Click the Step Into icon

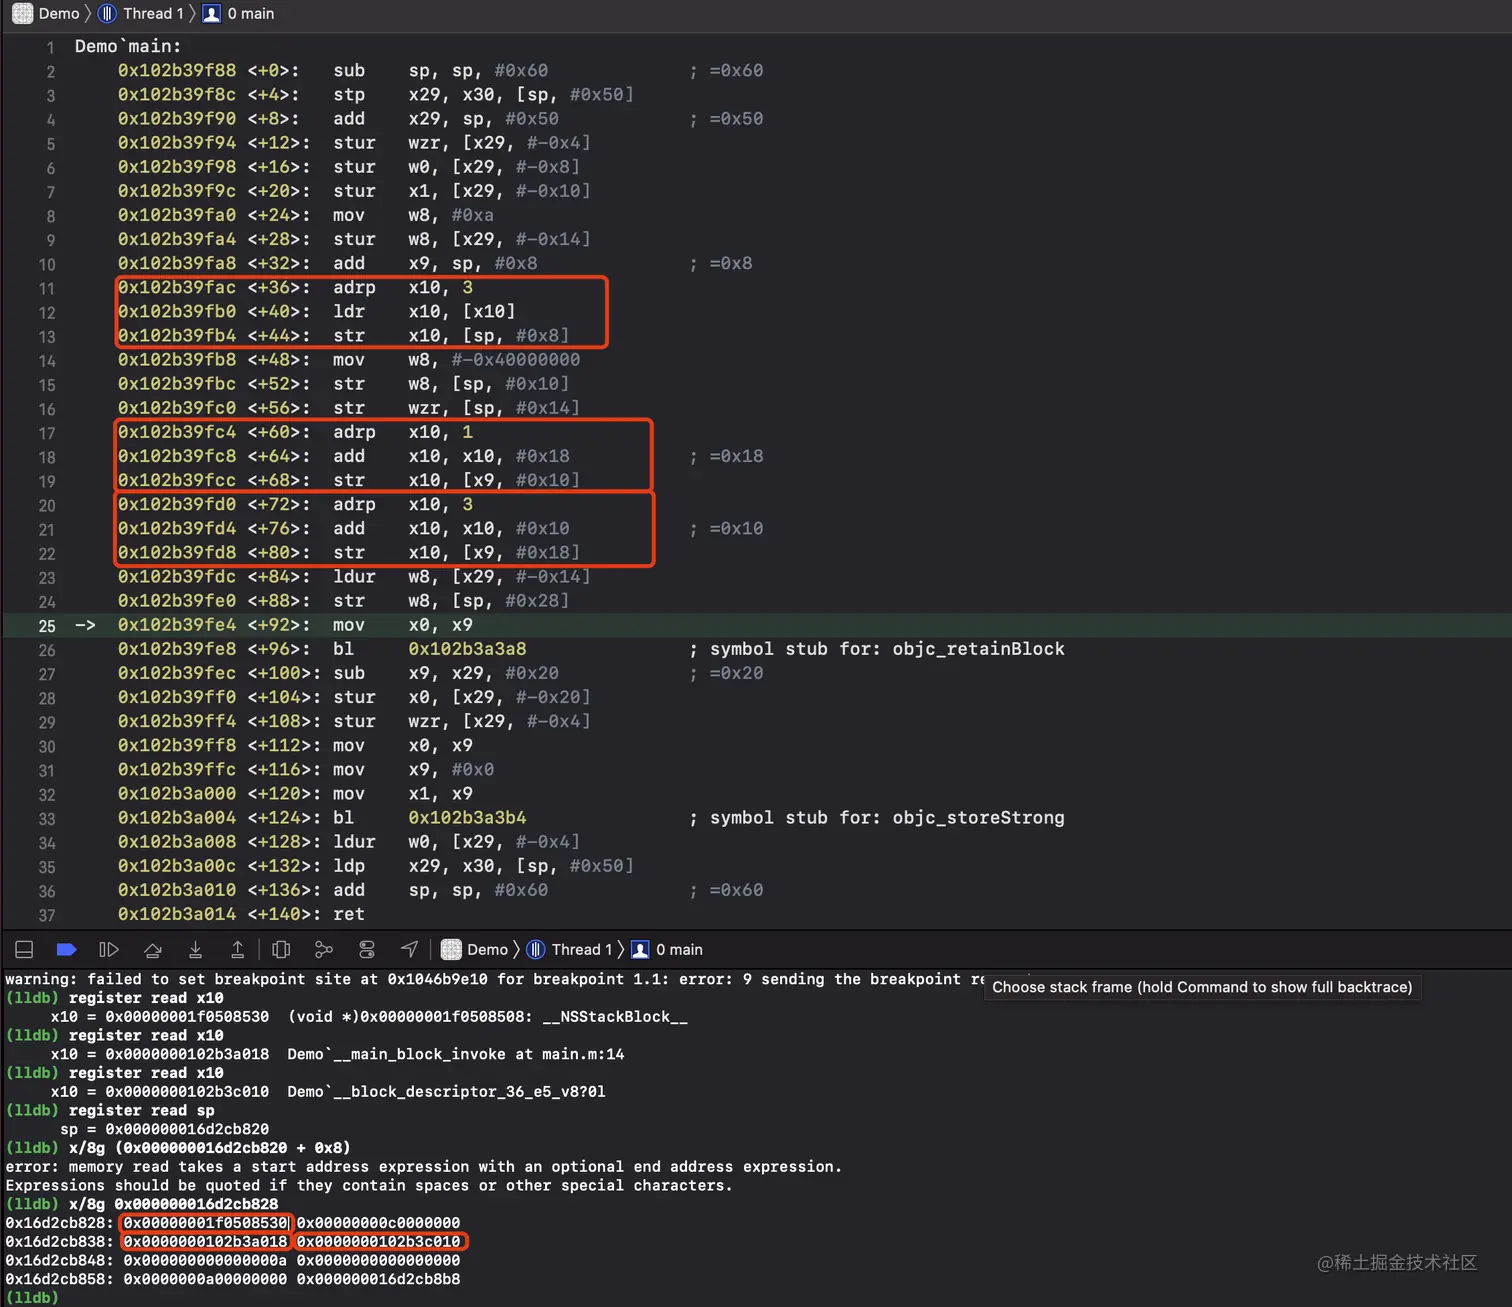[x=195, y=949]
